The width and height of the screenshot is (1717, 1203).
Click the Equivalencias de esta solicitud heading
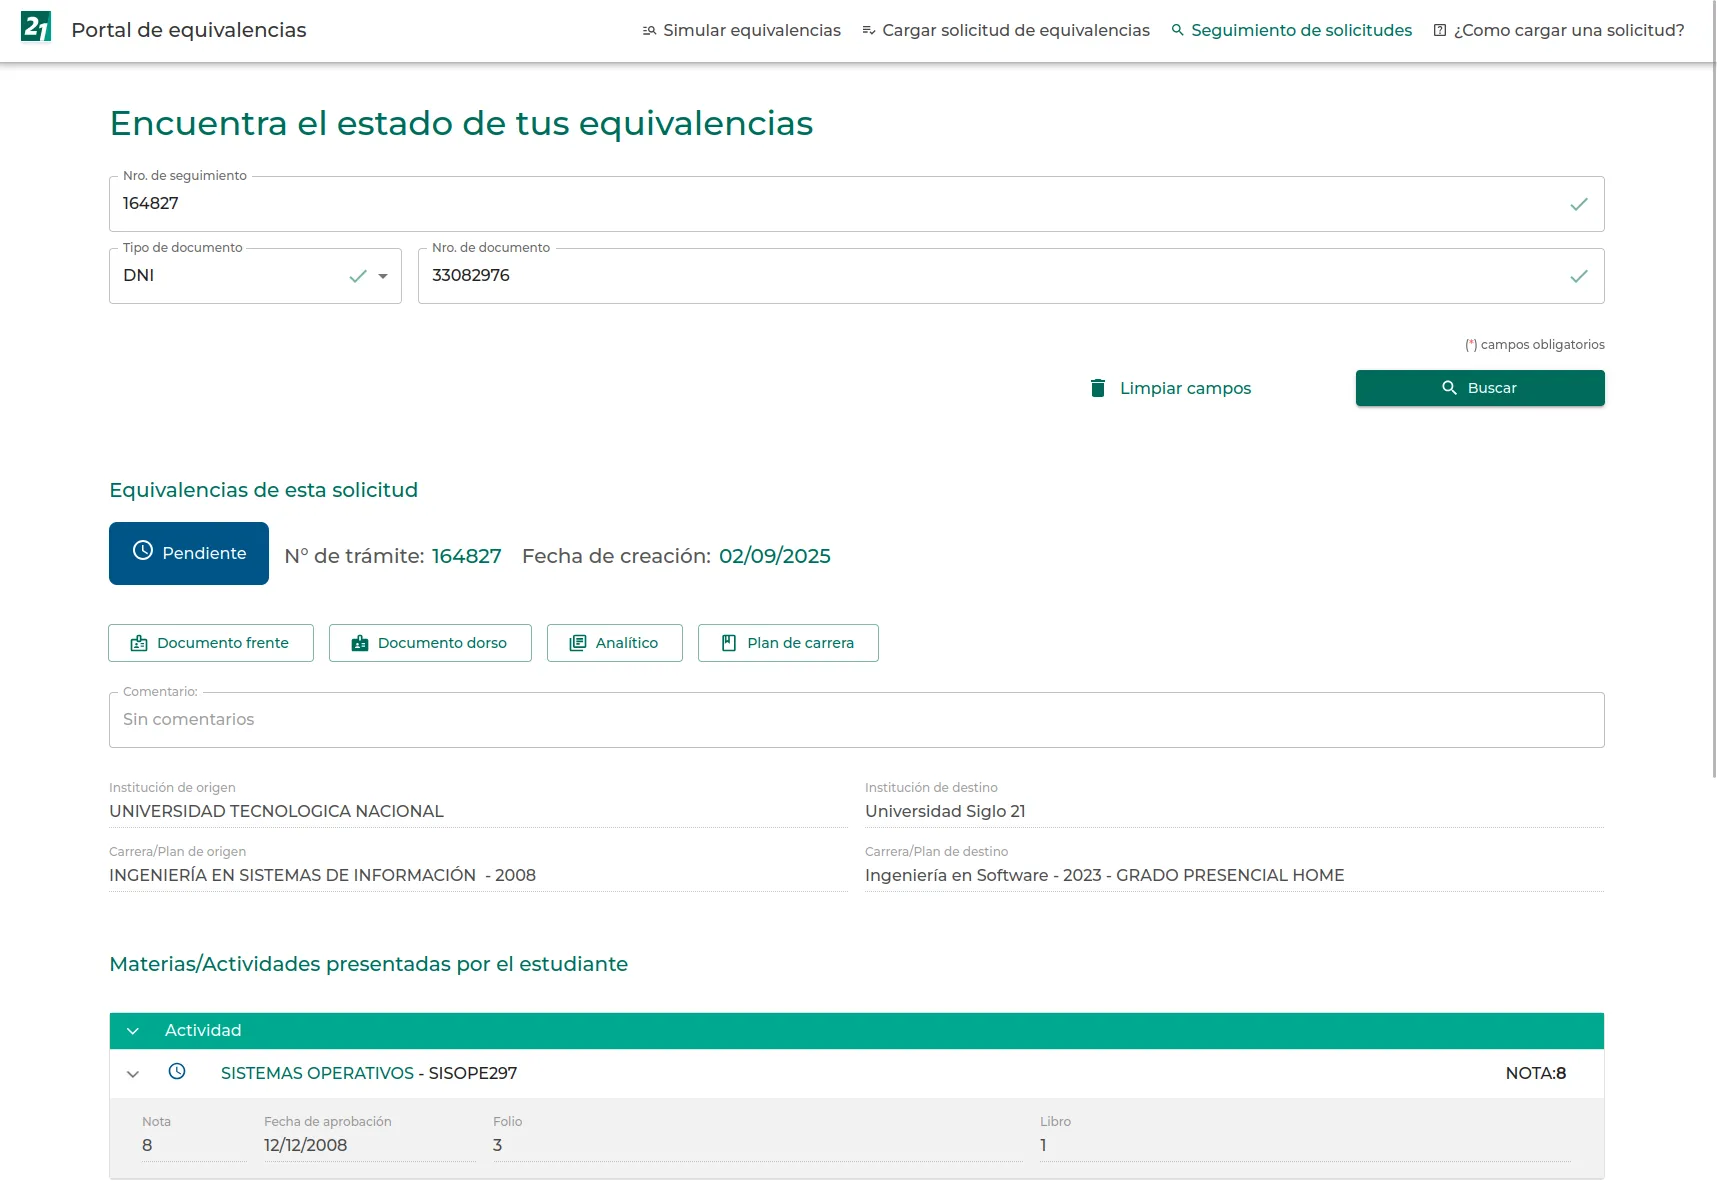[264, 490]
